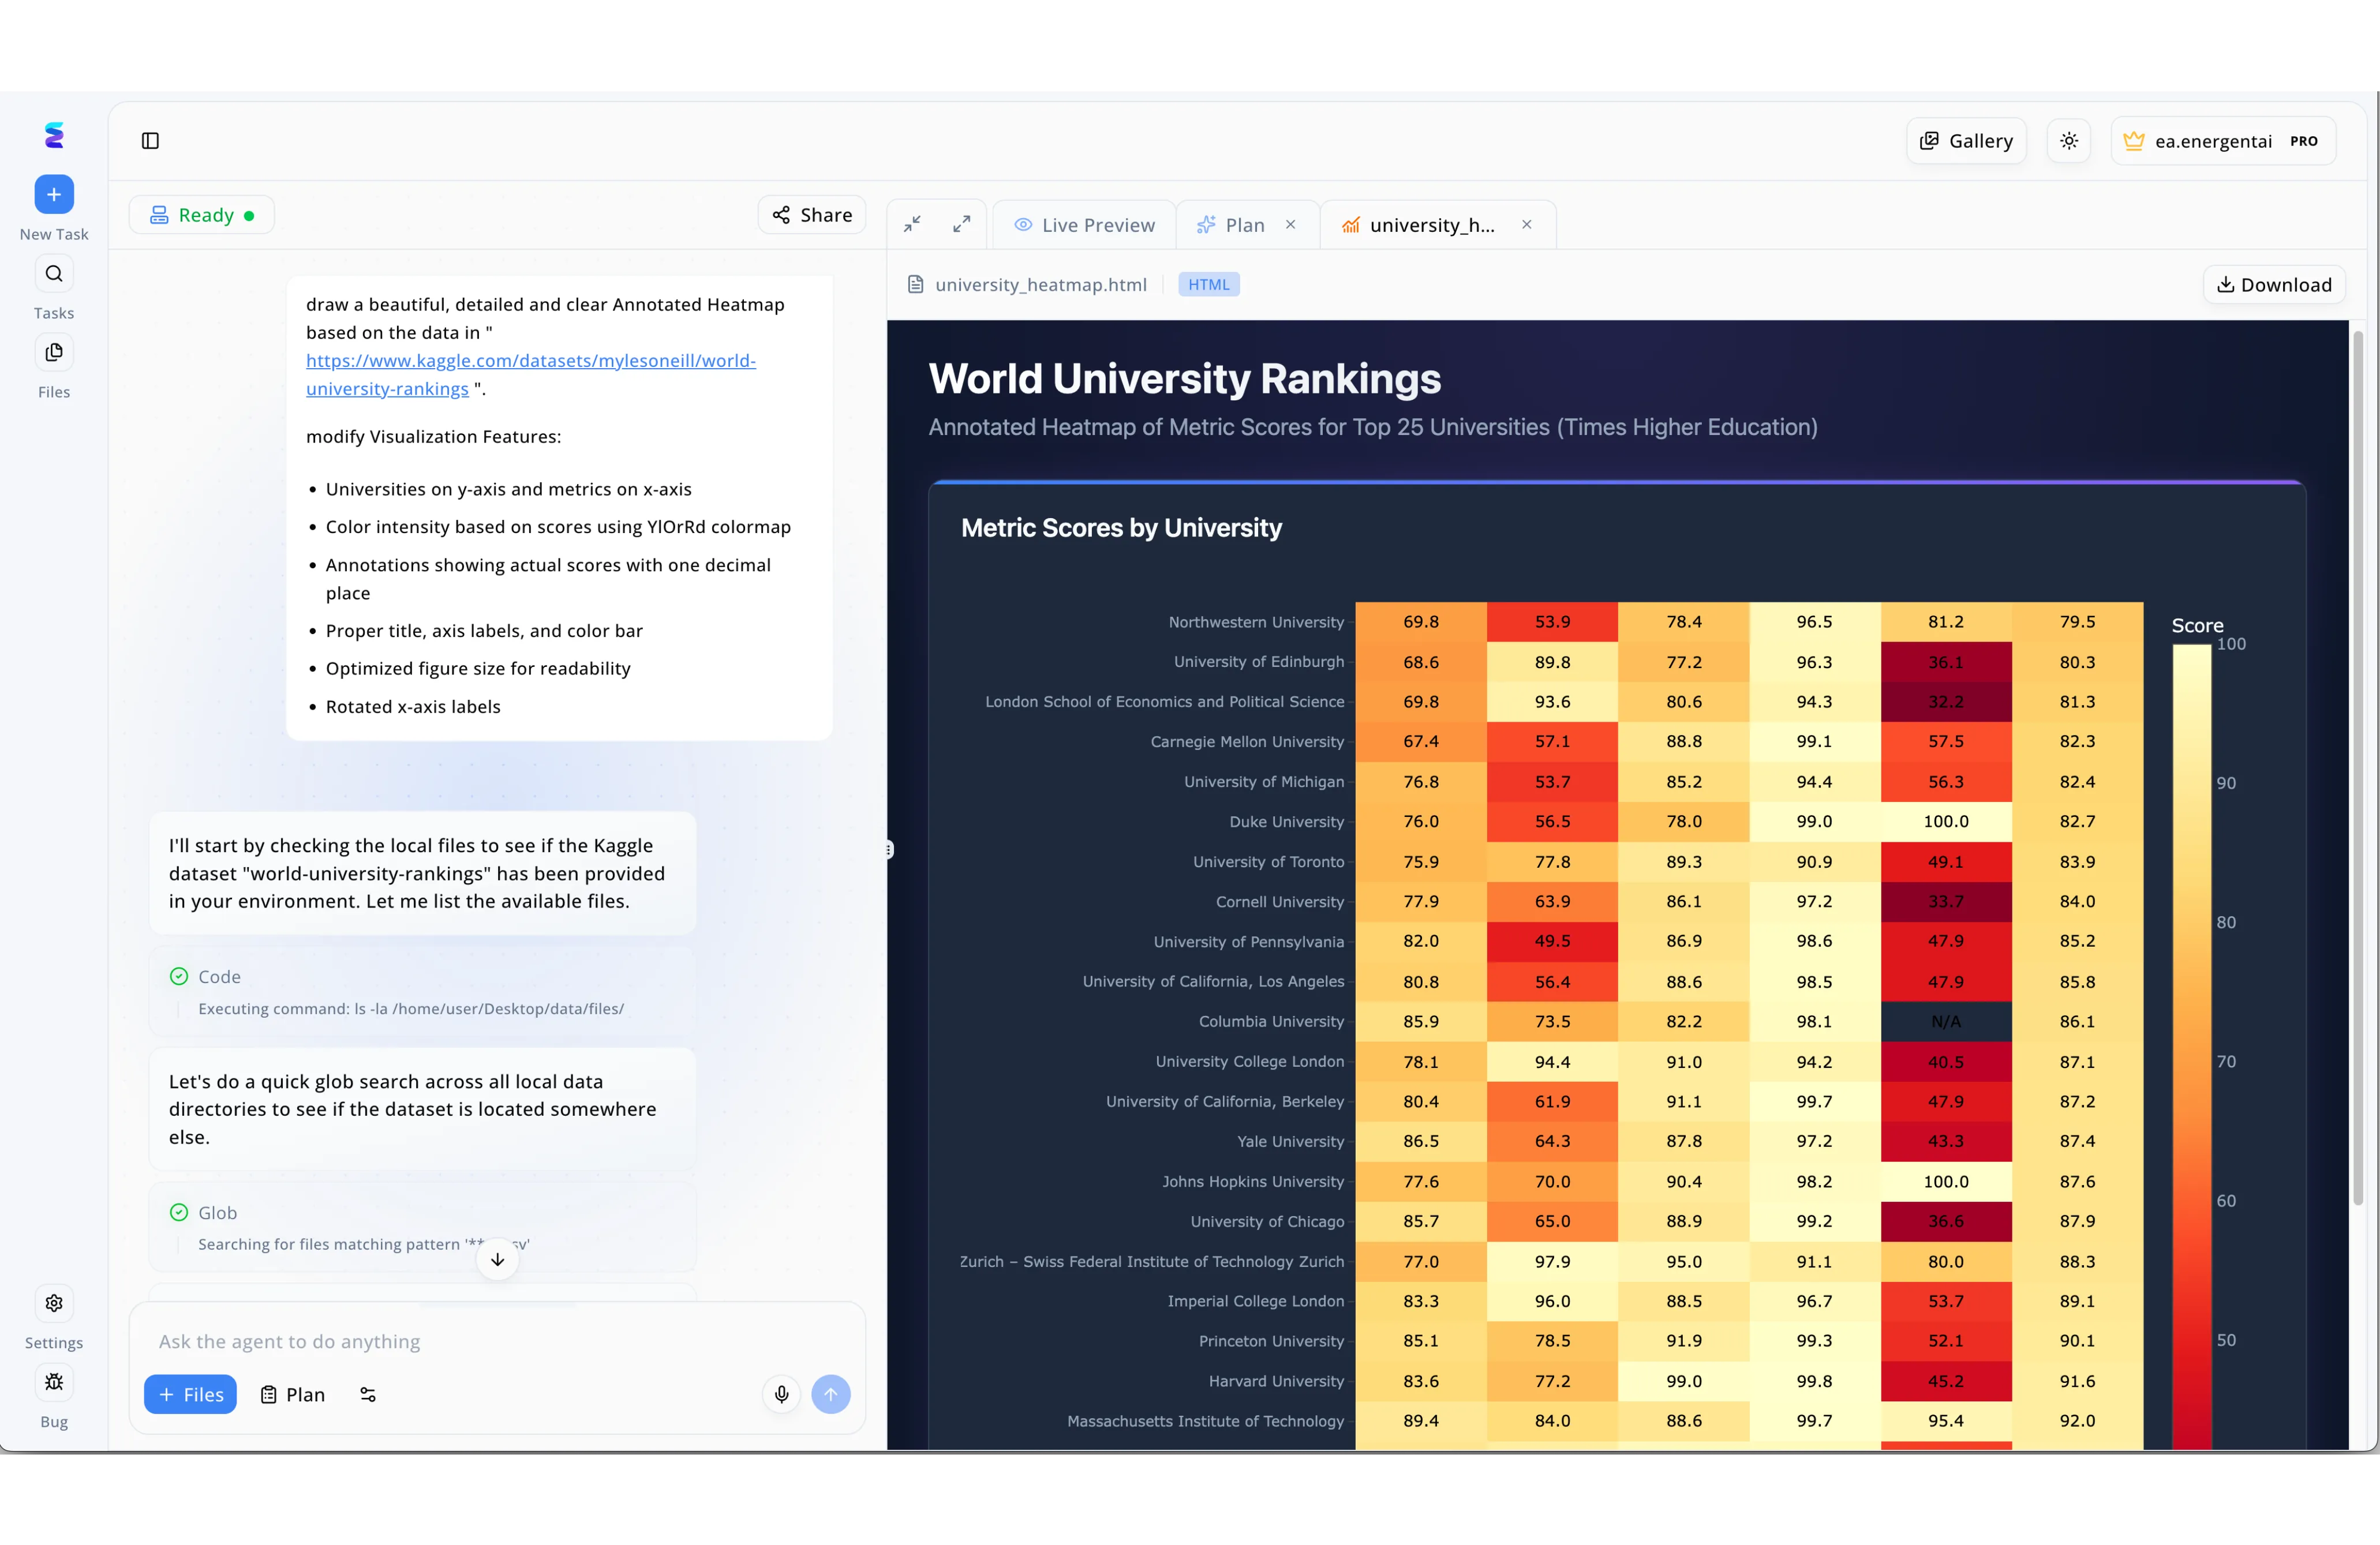Click the Ask the agent input field
This screenshot has height=1545, width=2380.
point(497,1341)
